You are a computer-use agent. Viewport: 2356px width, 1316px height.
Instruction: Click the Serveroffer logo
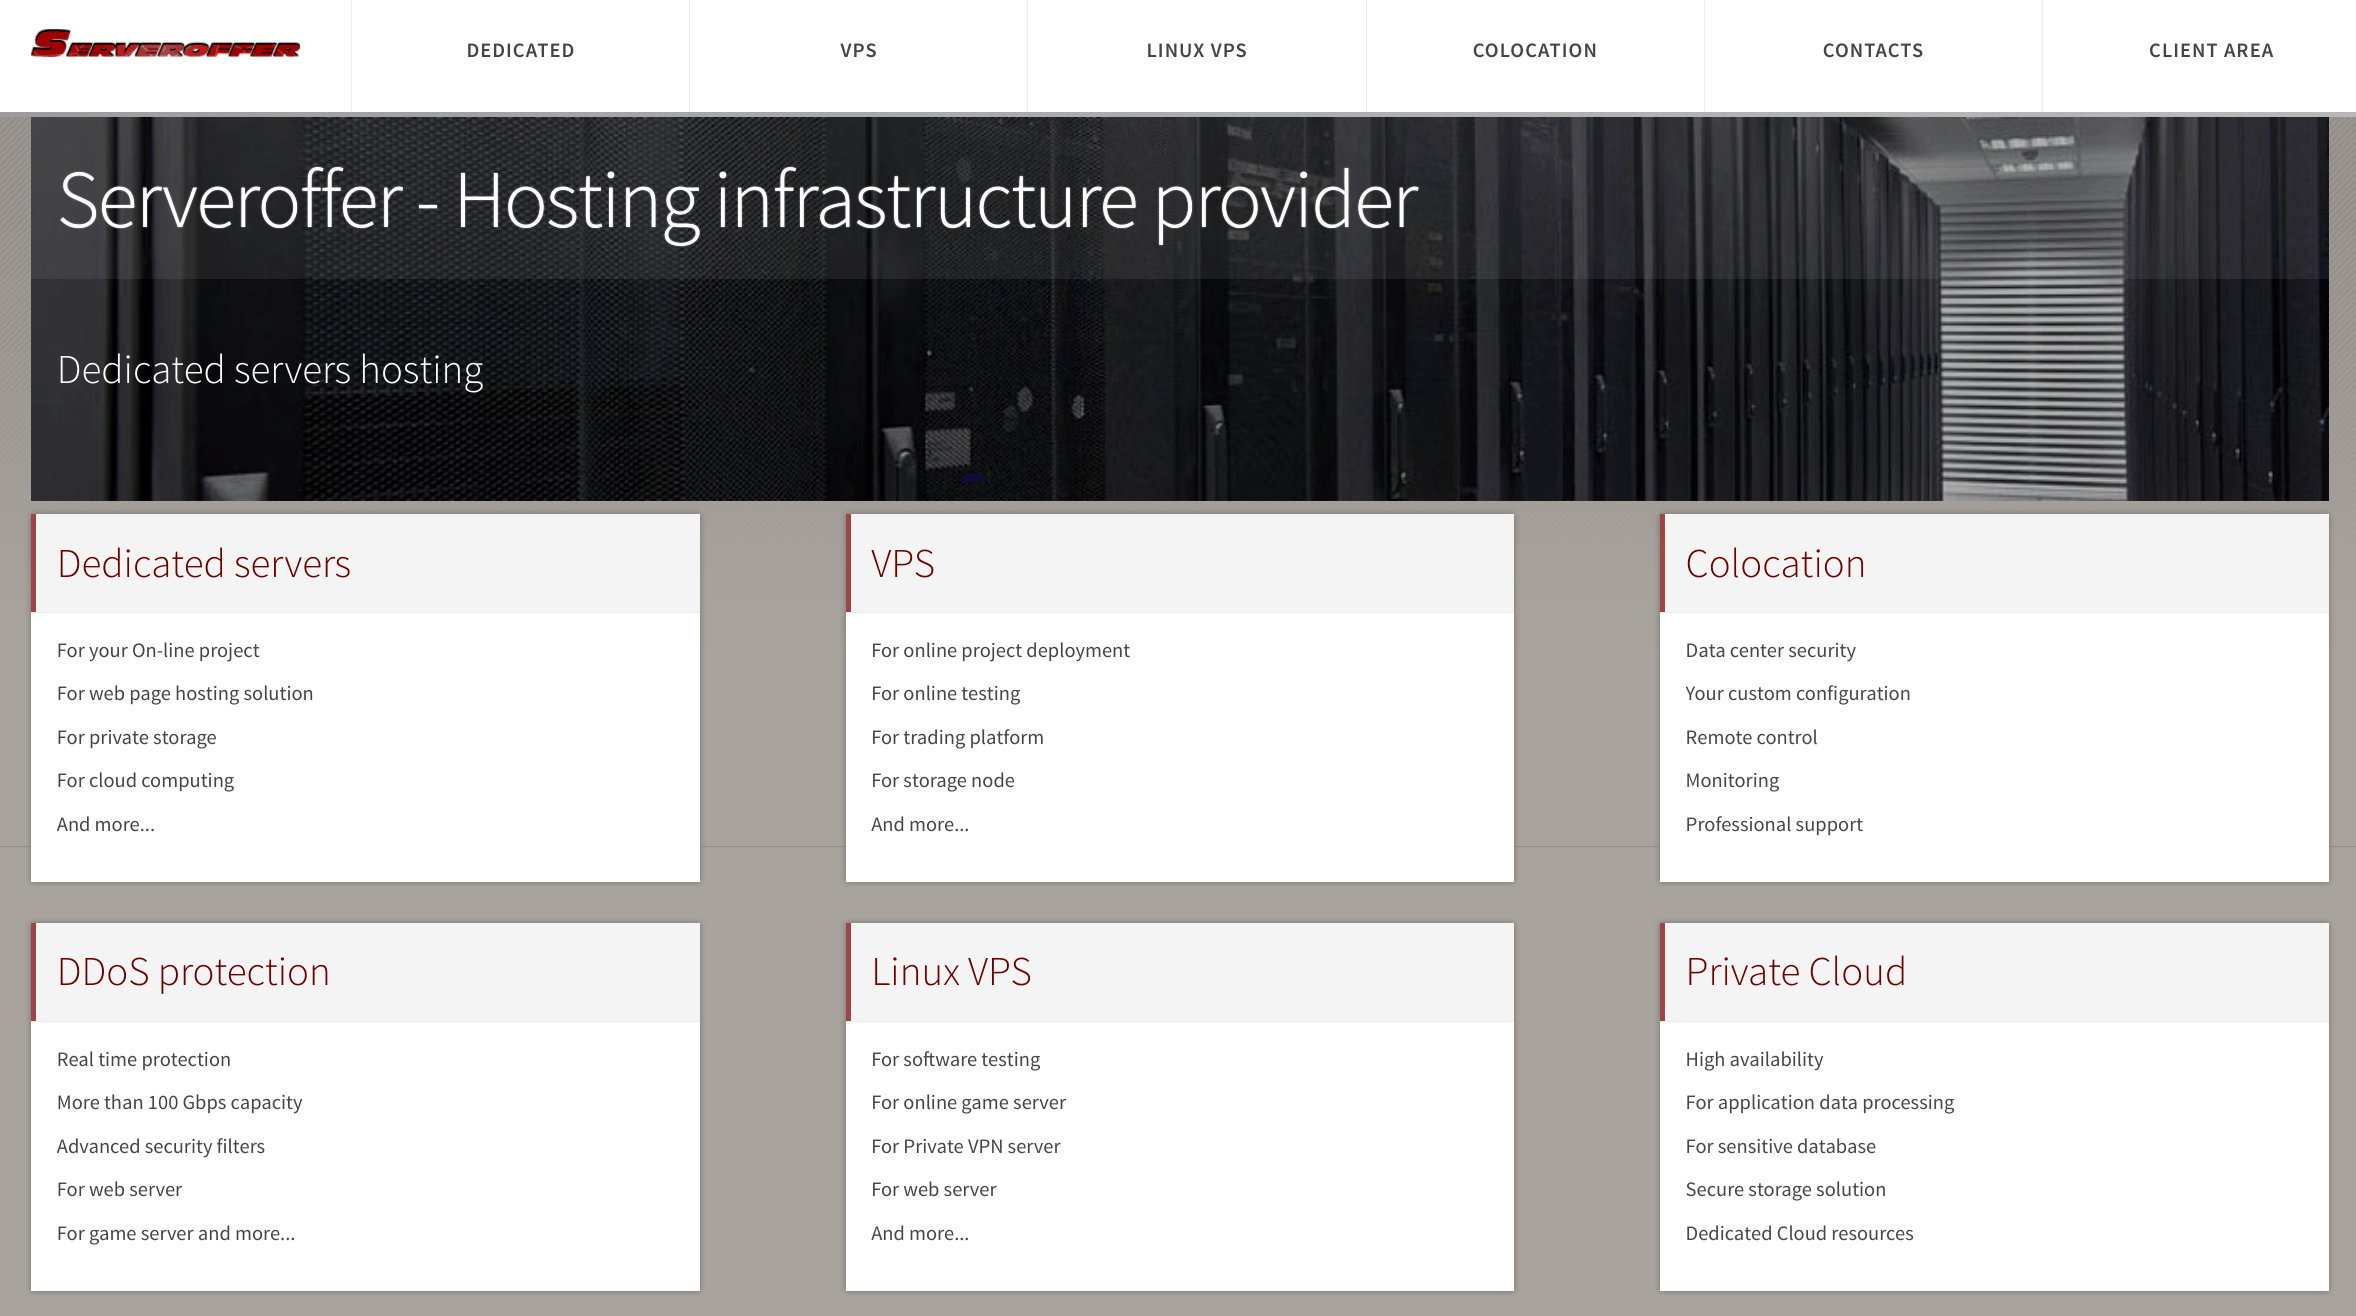pyautogui.click(x=165, y=45)
